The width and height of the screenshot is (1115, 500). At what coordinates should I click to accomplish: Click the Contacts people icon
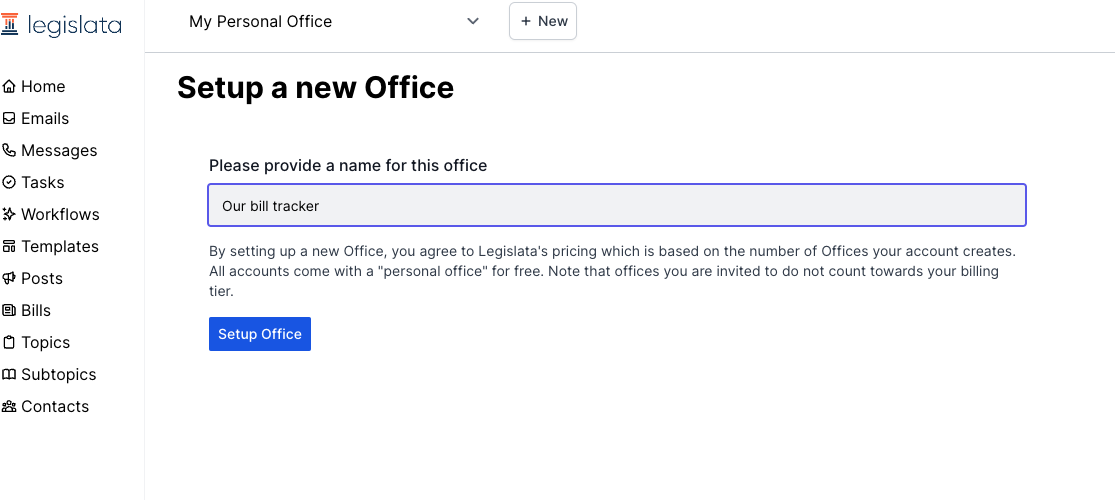coord(10,407)
